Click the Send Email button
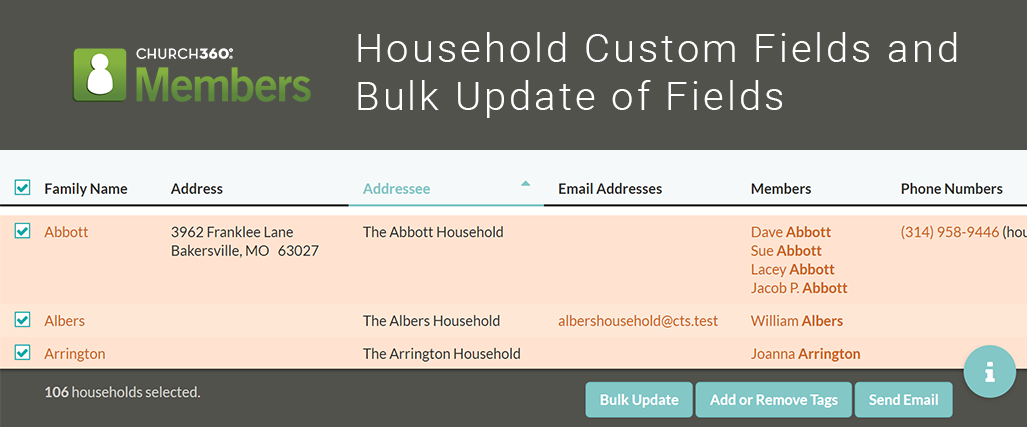 coord(903,399)
